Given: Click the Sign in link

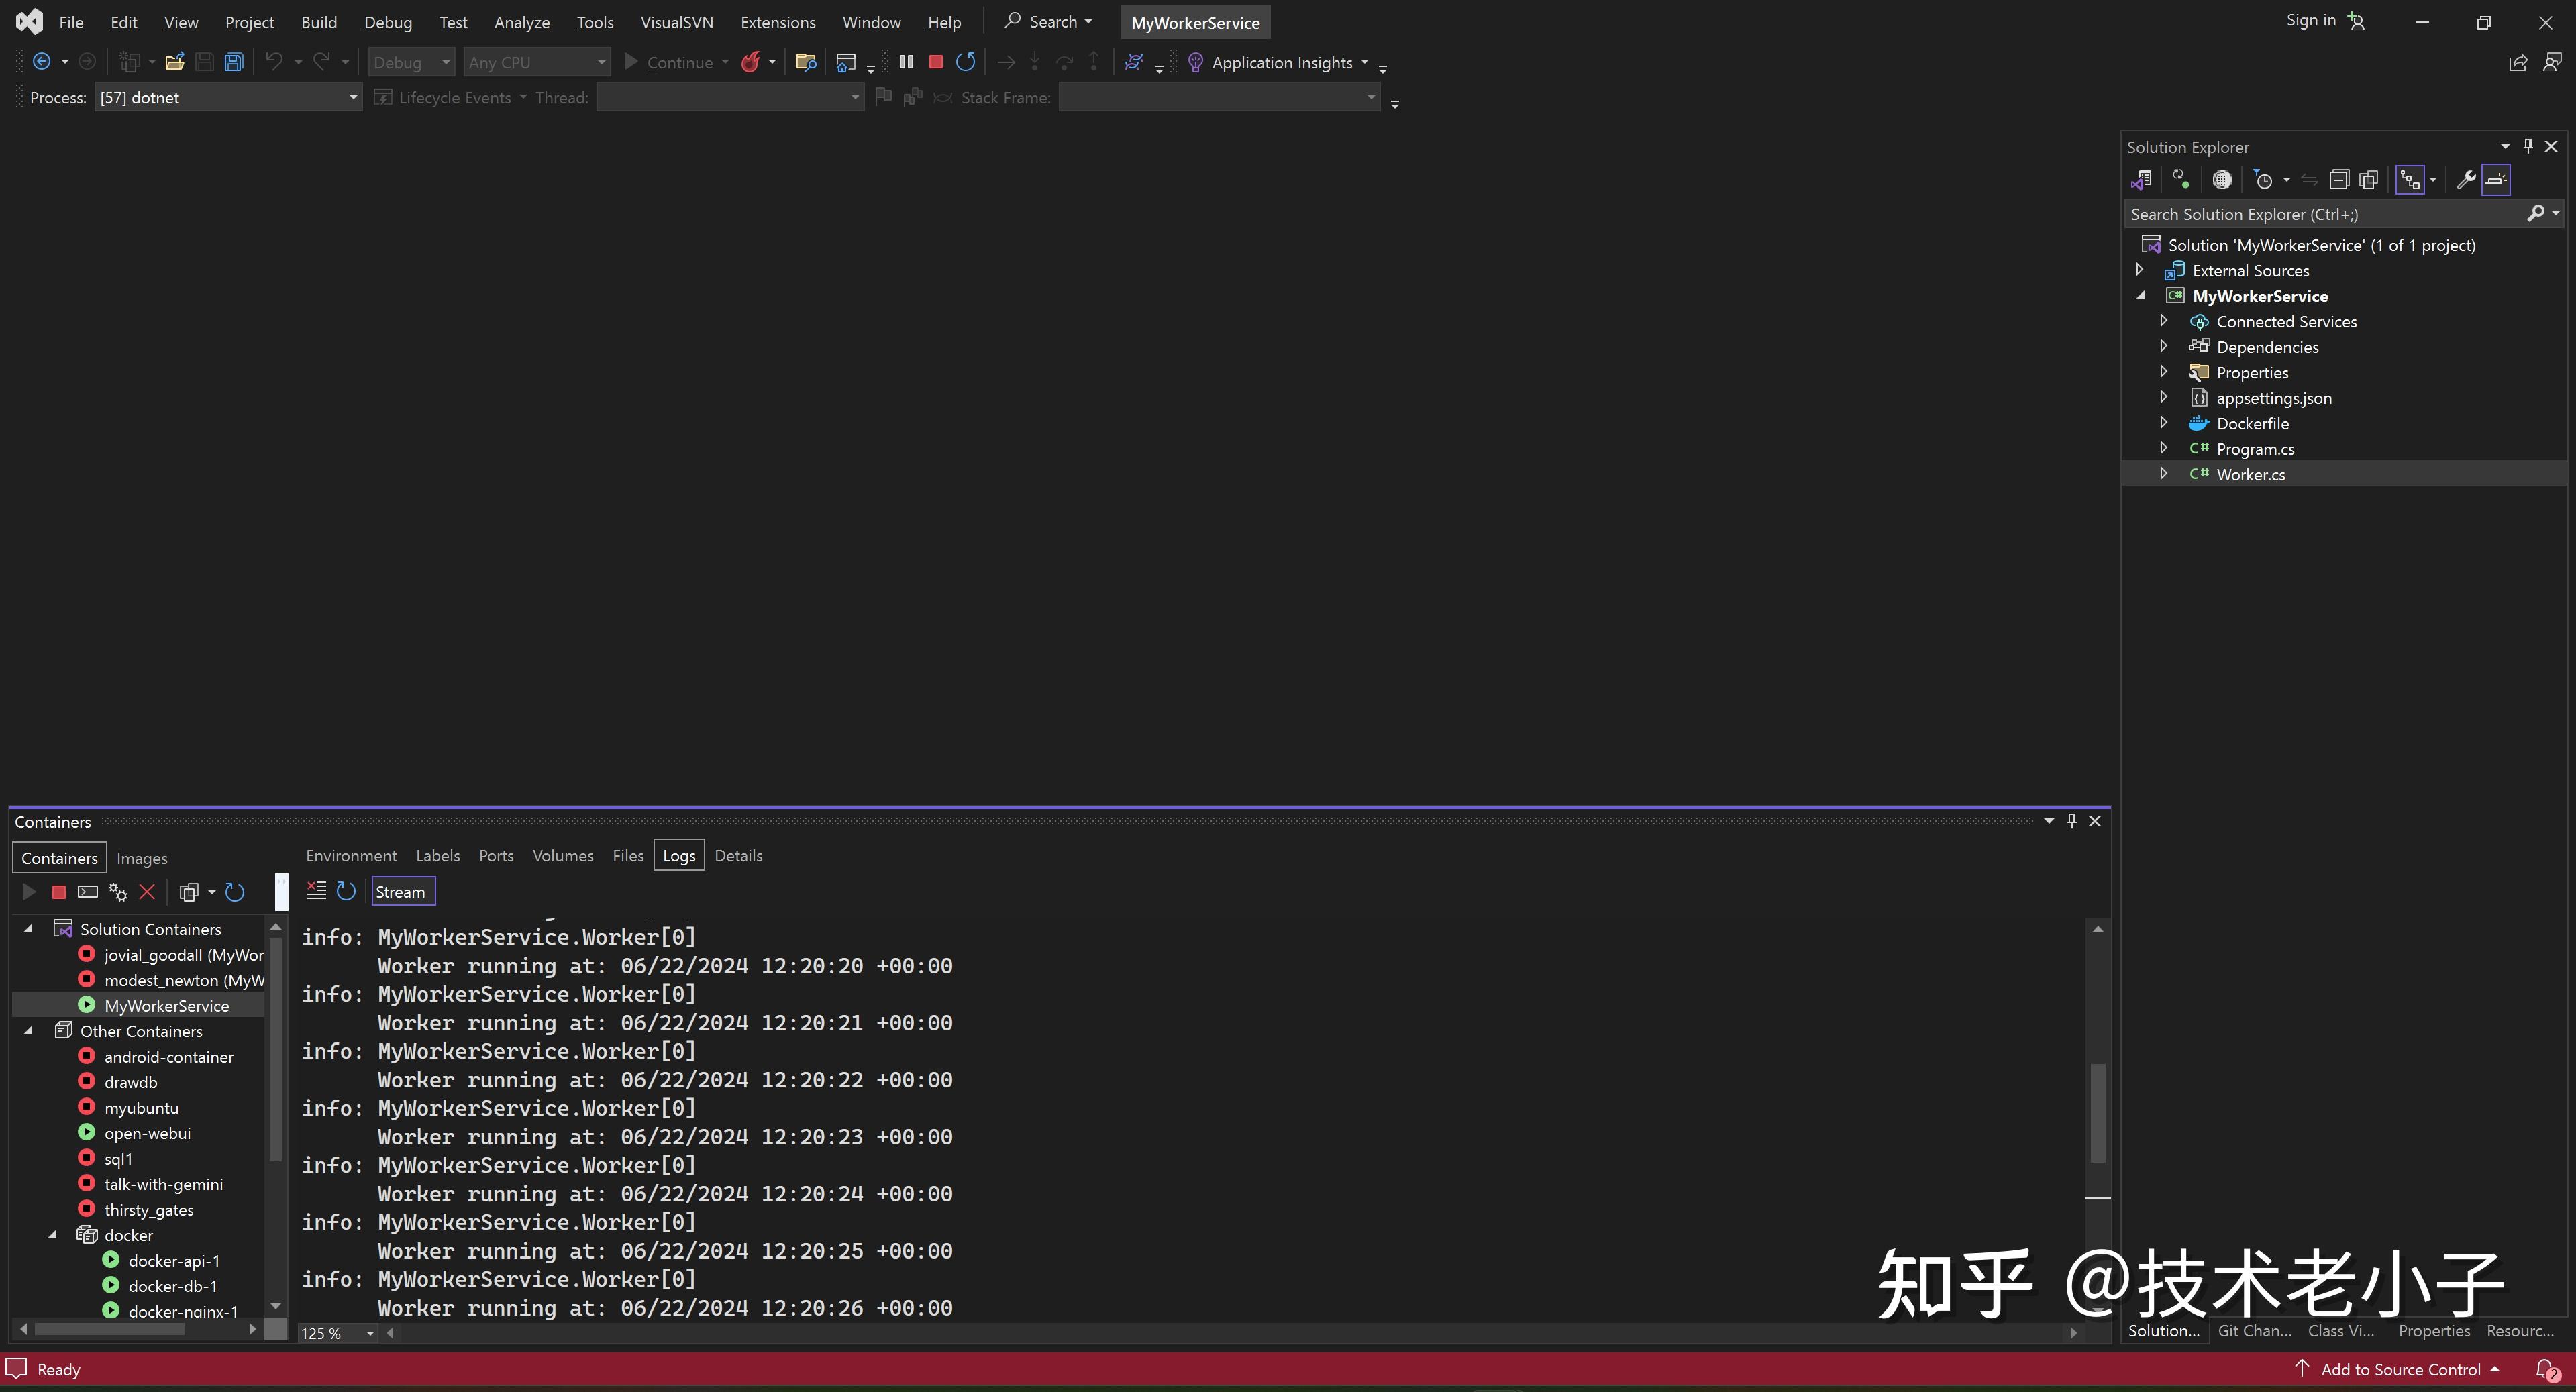Looking at the screenshot, I should click(x=2312, y=21).
